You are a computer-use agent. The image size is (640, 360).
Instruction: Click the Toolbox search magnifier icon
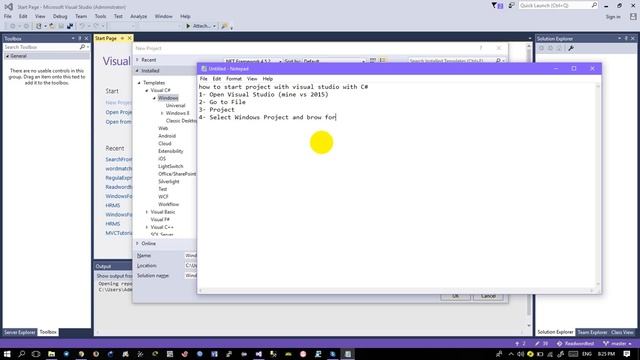point(82,47)
